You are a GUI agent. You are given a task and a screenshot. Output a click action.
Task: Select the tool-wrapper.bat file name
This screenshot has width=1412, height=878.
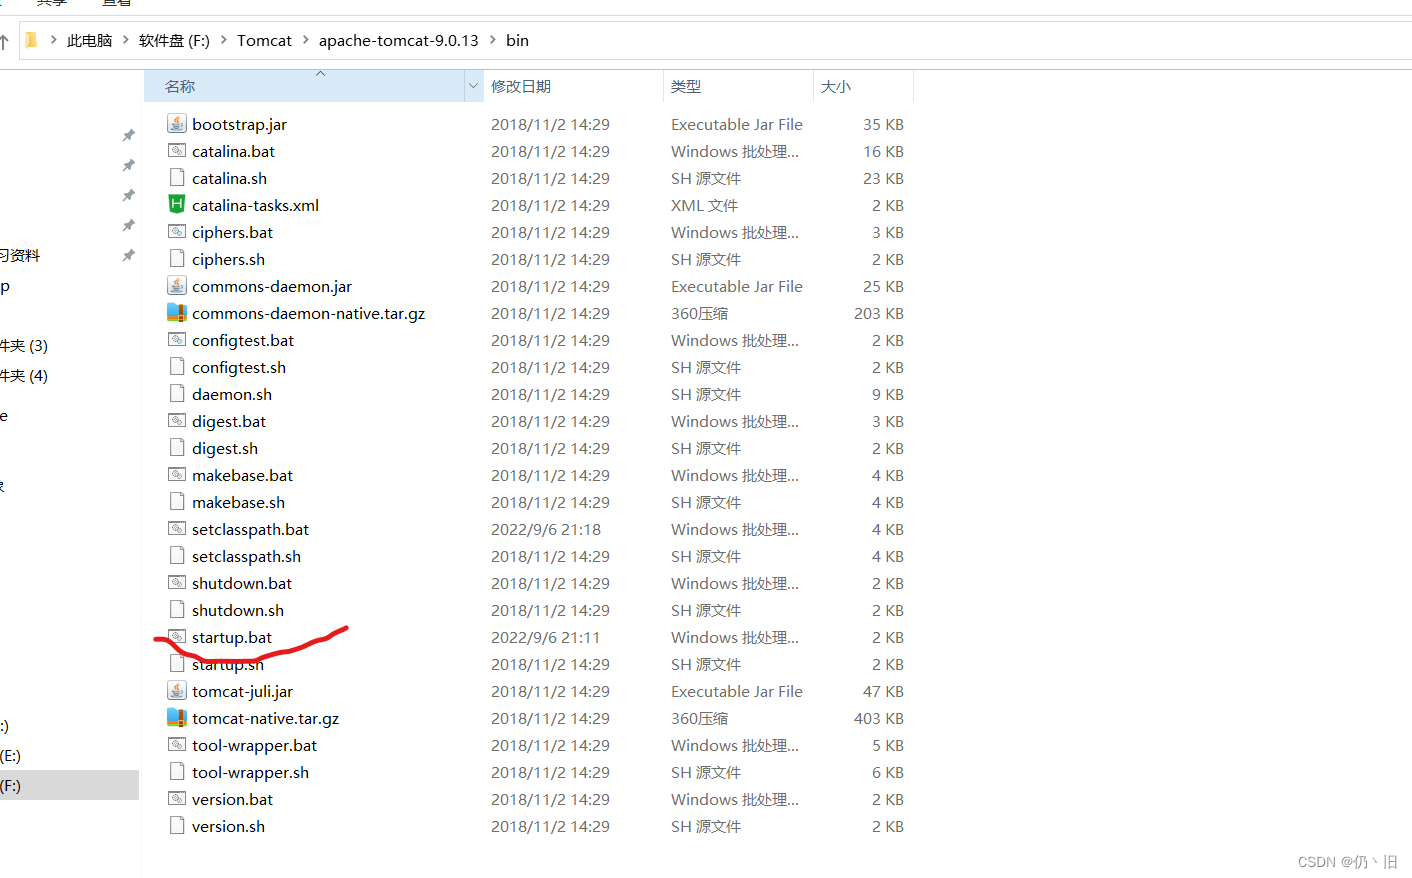[x=254, y=745]
